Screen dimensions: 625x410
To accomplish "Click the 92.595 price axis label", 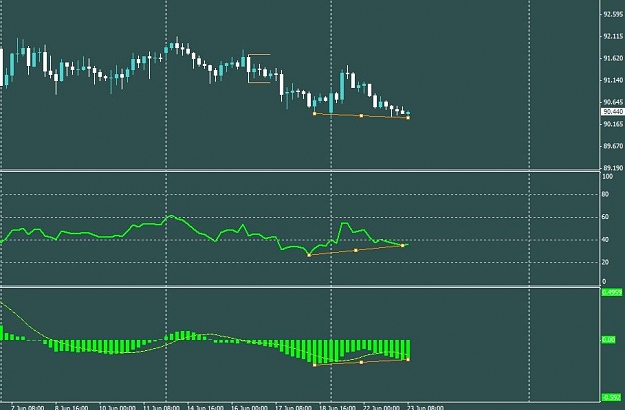I will [613, 14].
